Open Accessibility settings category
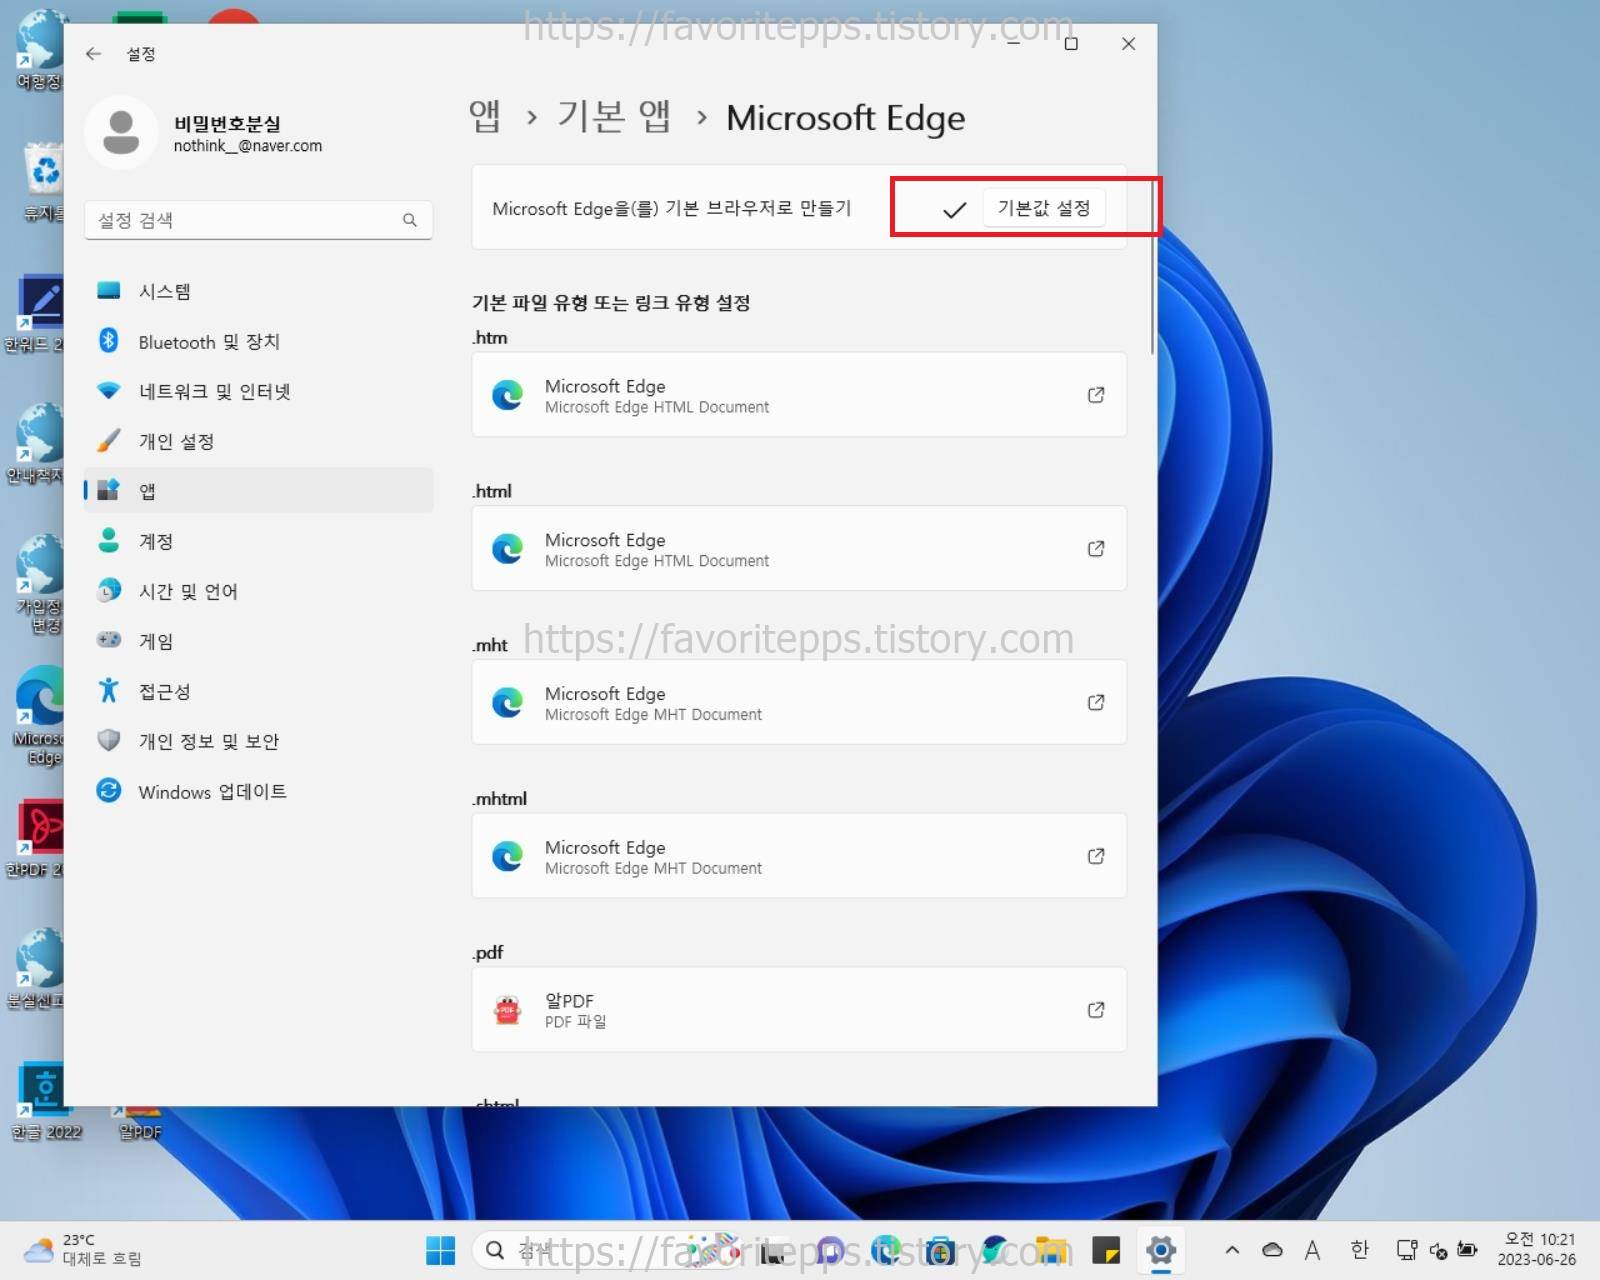This screenshot has height=1280, width=1600. (x=258, y=691)
